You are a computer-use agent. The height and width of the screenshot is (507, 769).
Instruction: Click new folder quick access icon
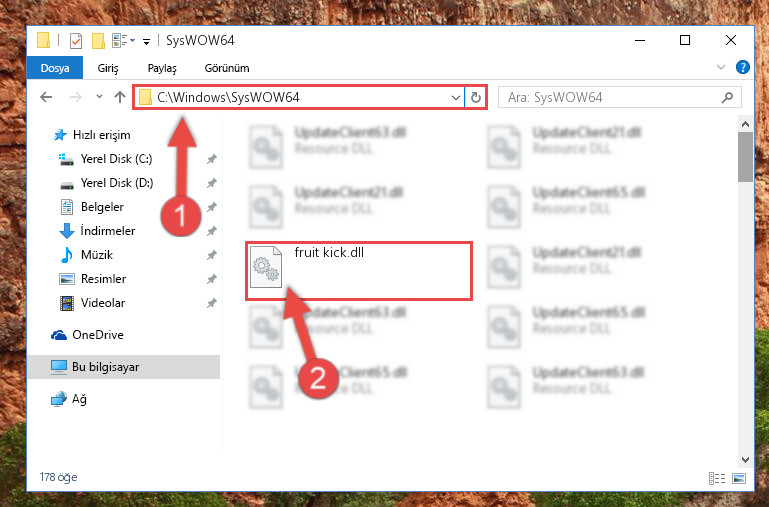tap(98, 41)
